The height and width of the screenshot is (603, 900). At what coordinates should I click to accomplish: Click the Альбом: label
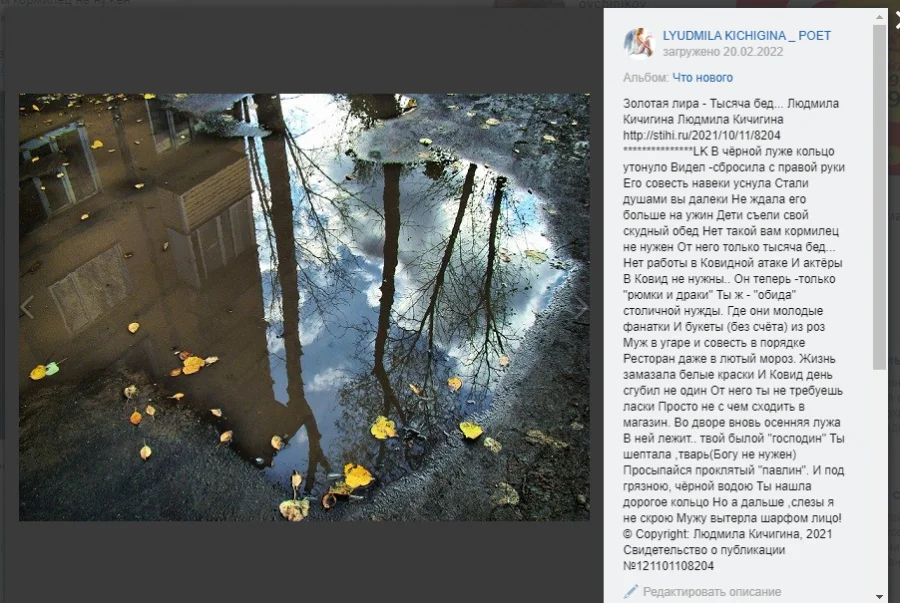tap(646, 77)
